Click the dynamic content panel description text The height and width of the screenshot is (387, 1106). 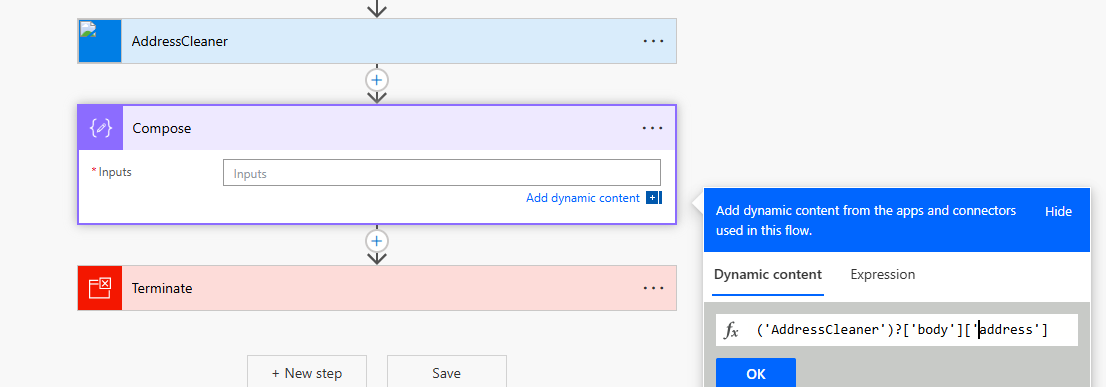(865, 221)
